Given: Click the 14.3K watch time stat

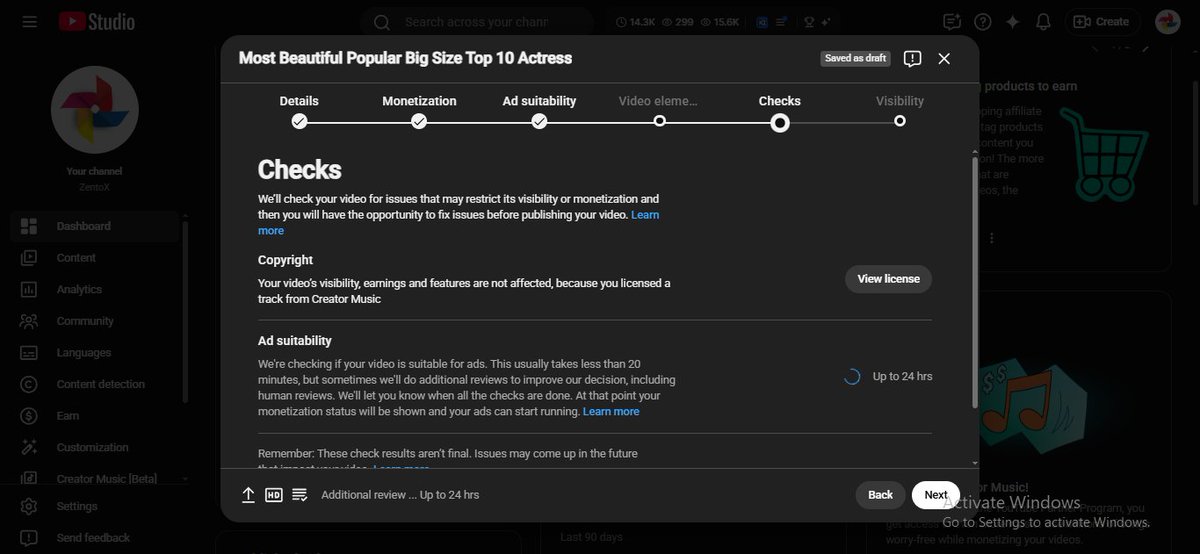Looking at the screenshot, I should [x=636, y=22].
